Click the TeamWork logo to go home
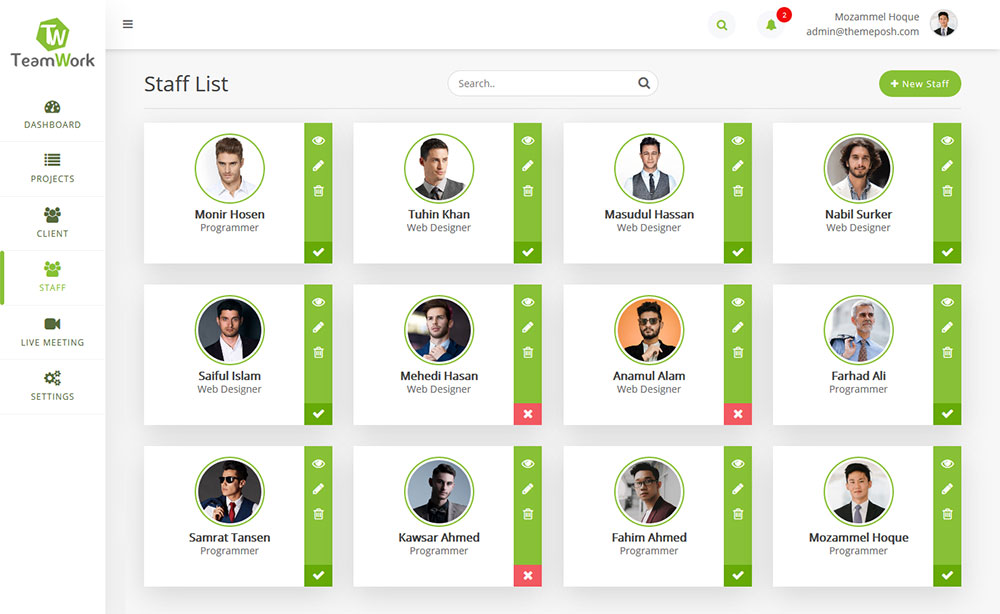Image resolution: width=1000 pixels, height=614 pixels. [x=52, y=40]
